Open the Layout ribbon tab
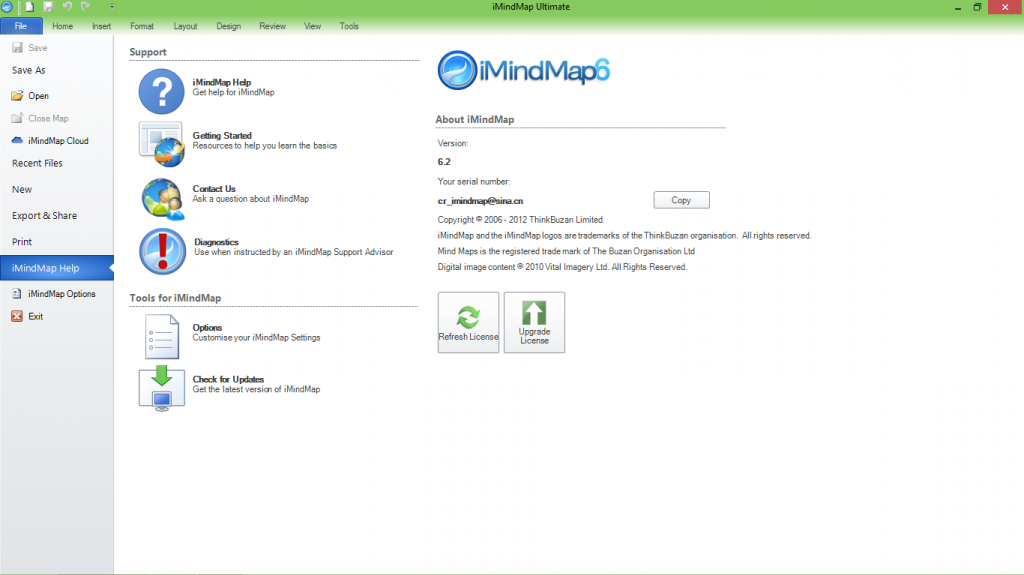 pyautogui.click(x=185, y=26)
